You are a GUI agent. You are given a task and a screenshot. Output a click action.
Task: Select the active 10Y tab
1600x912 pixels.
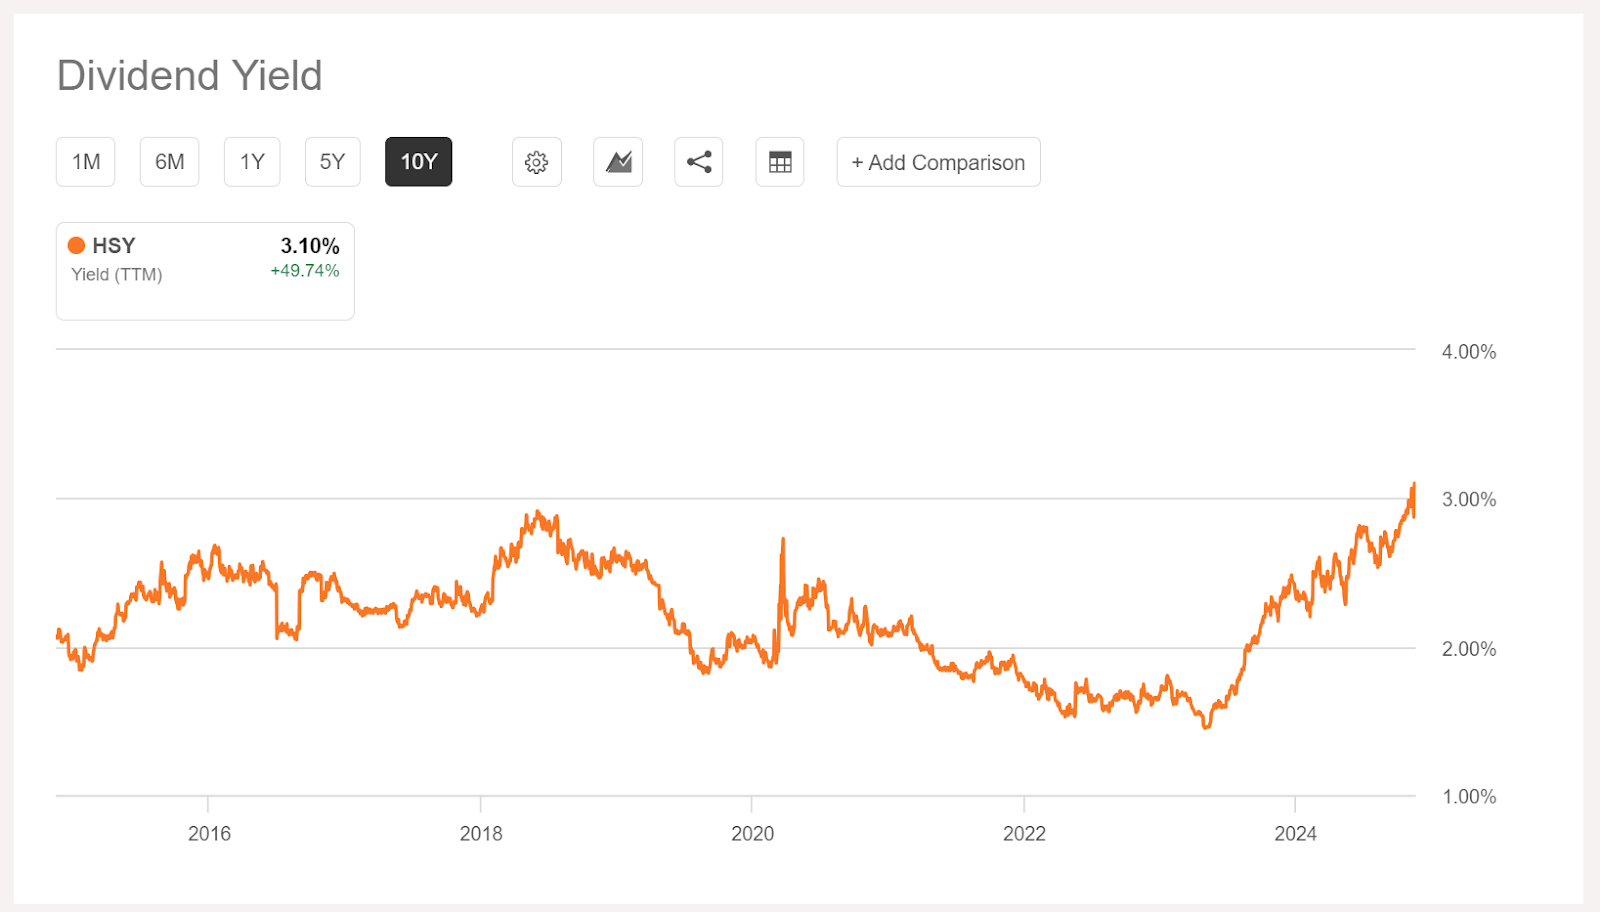tap(418, 161)
